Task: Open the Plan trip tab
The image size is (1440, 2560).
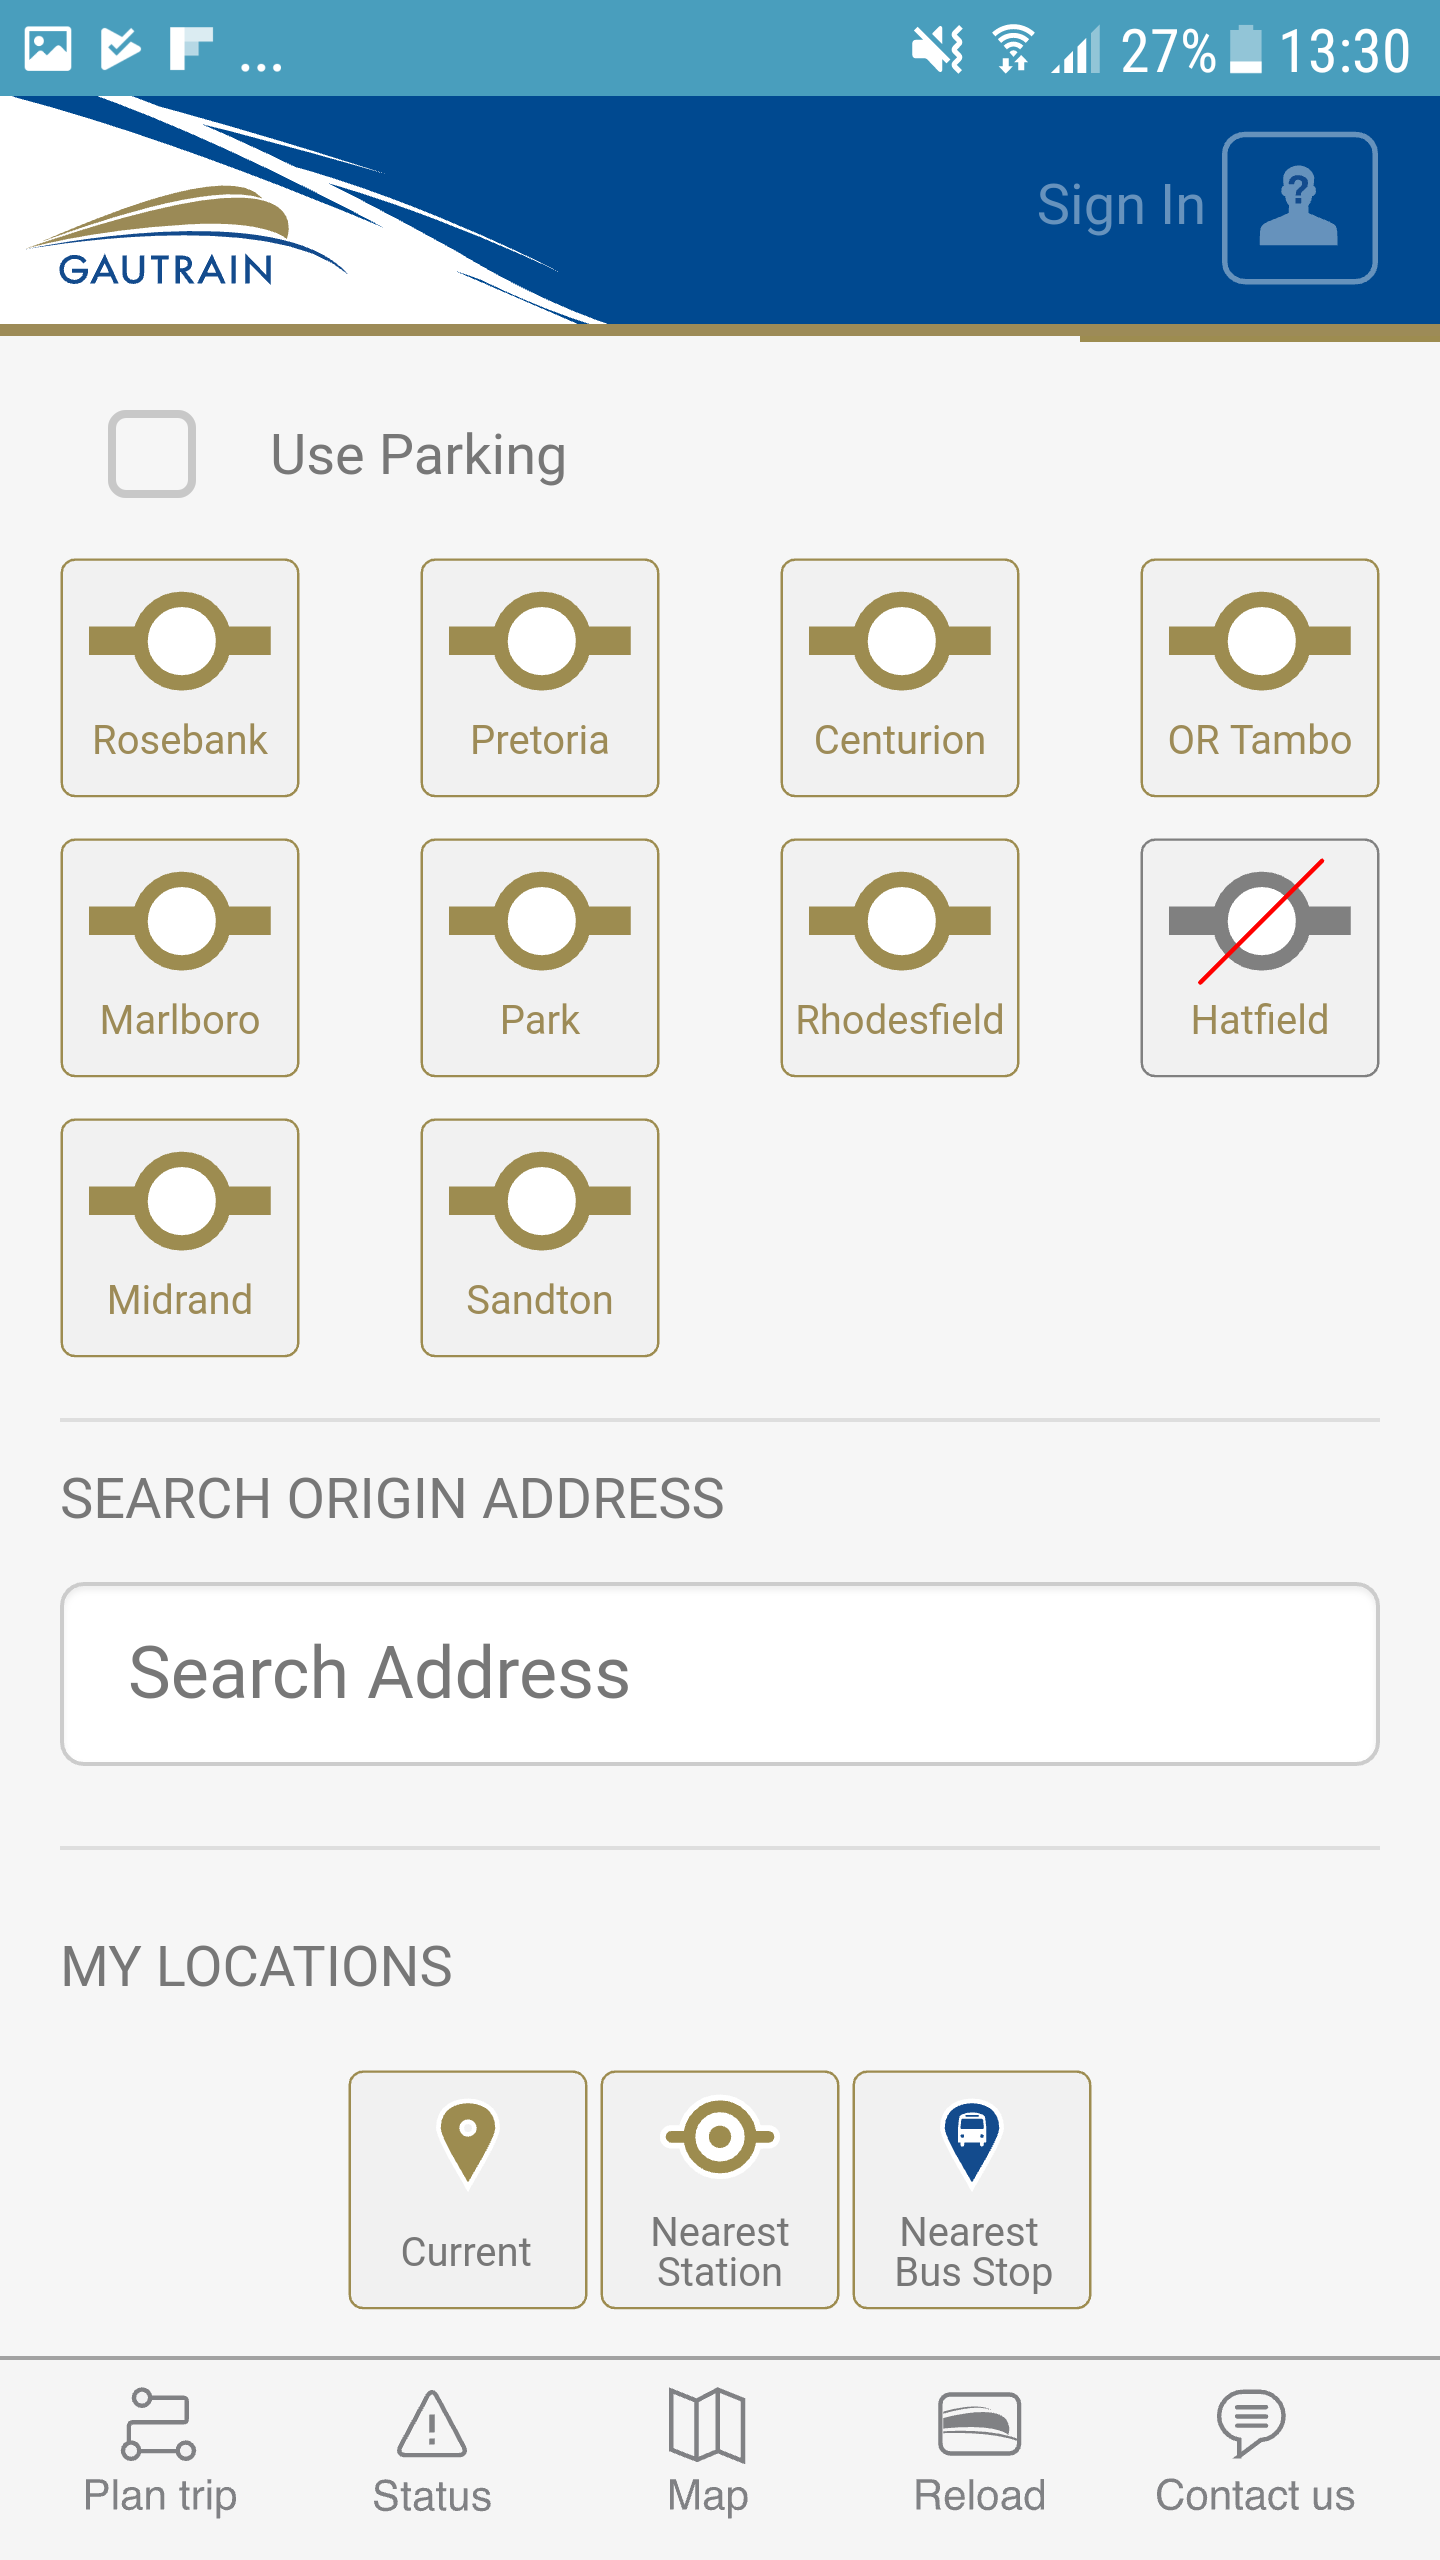Action: [160, 2452]
